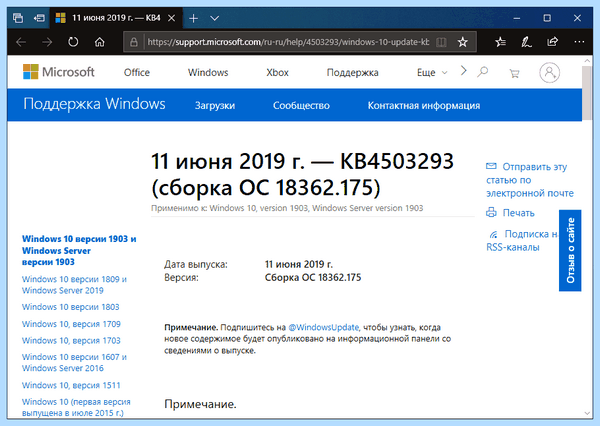Click the Microsoft logo
Screen dimensions: 600x426
[x=59, y=72]
